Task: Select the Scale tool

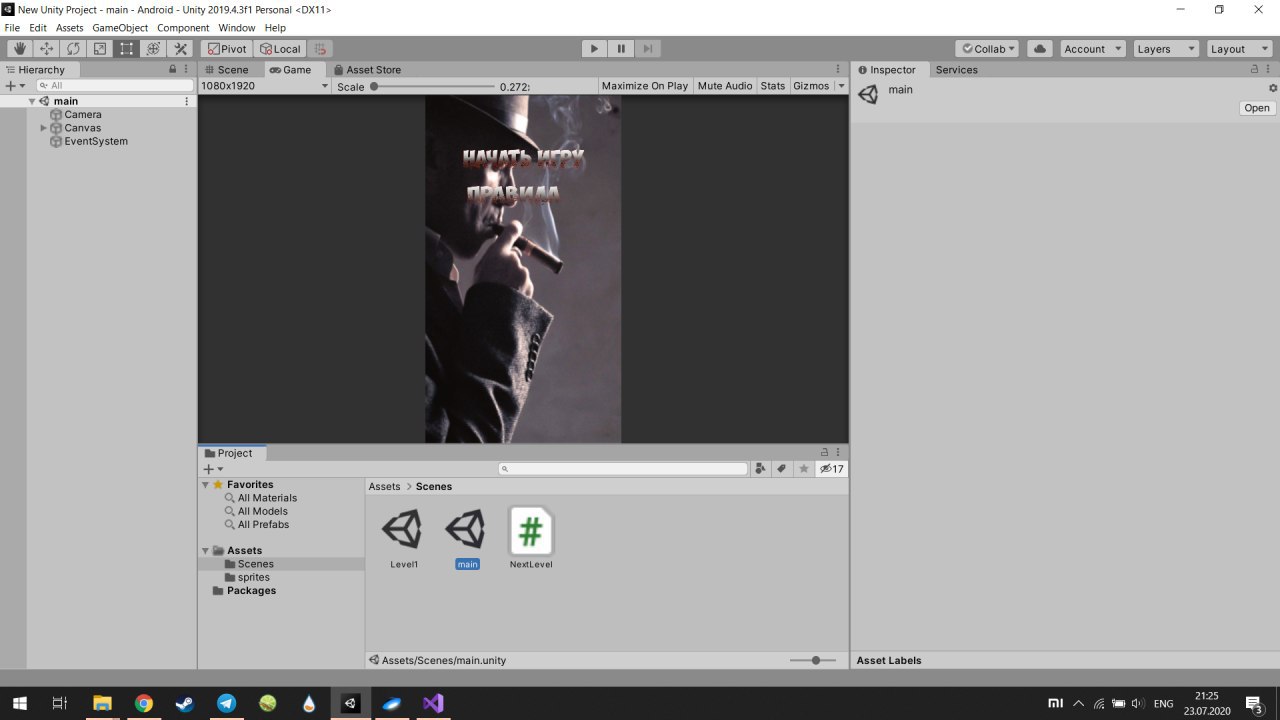Action: coord(100,49)
